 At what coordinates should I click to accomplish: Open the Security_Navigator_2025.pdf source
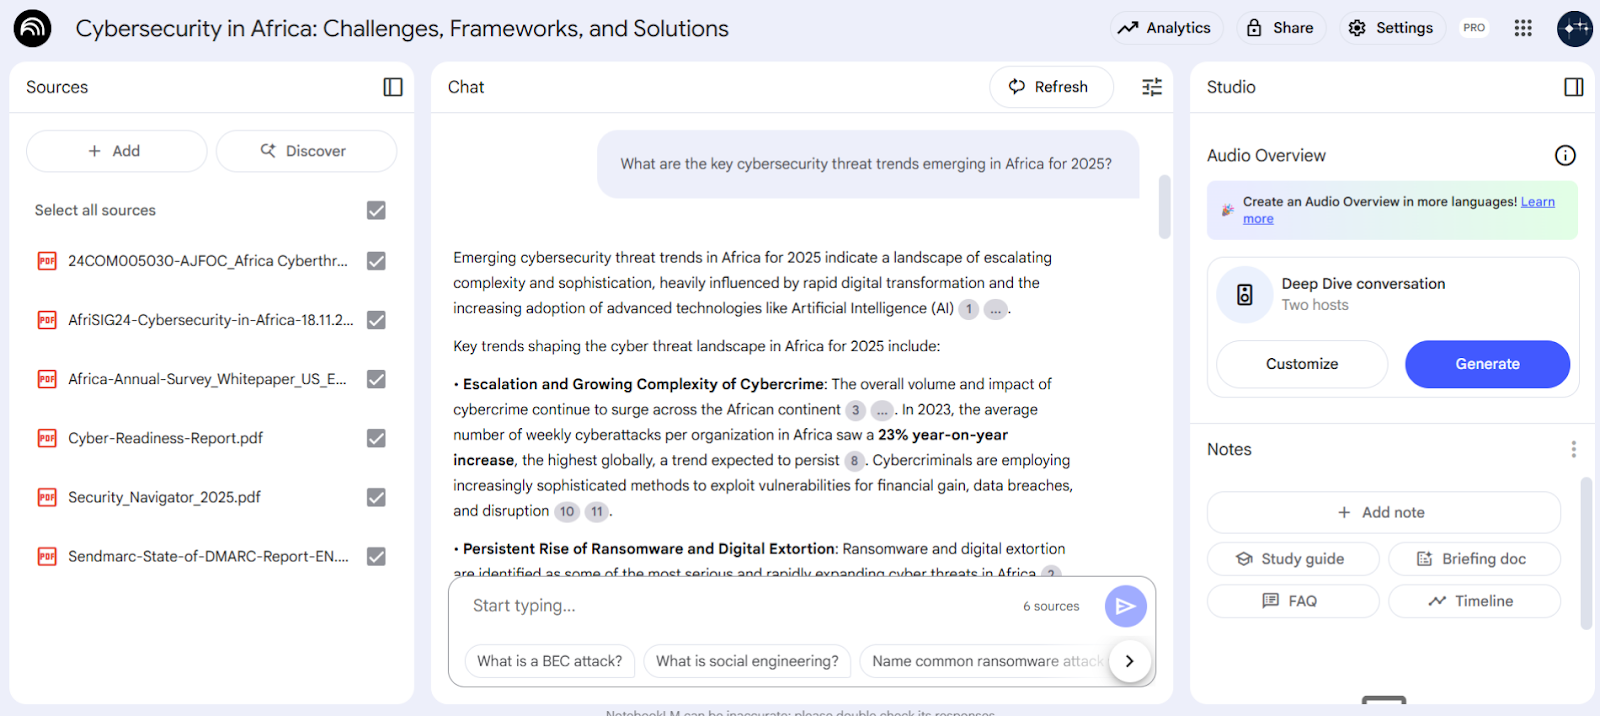(x=164, y=497)
